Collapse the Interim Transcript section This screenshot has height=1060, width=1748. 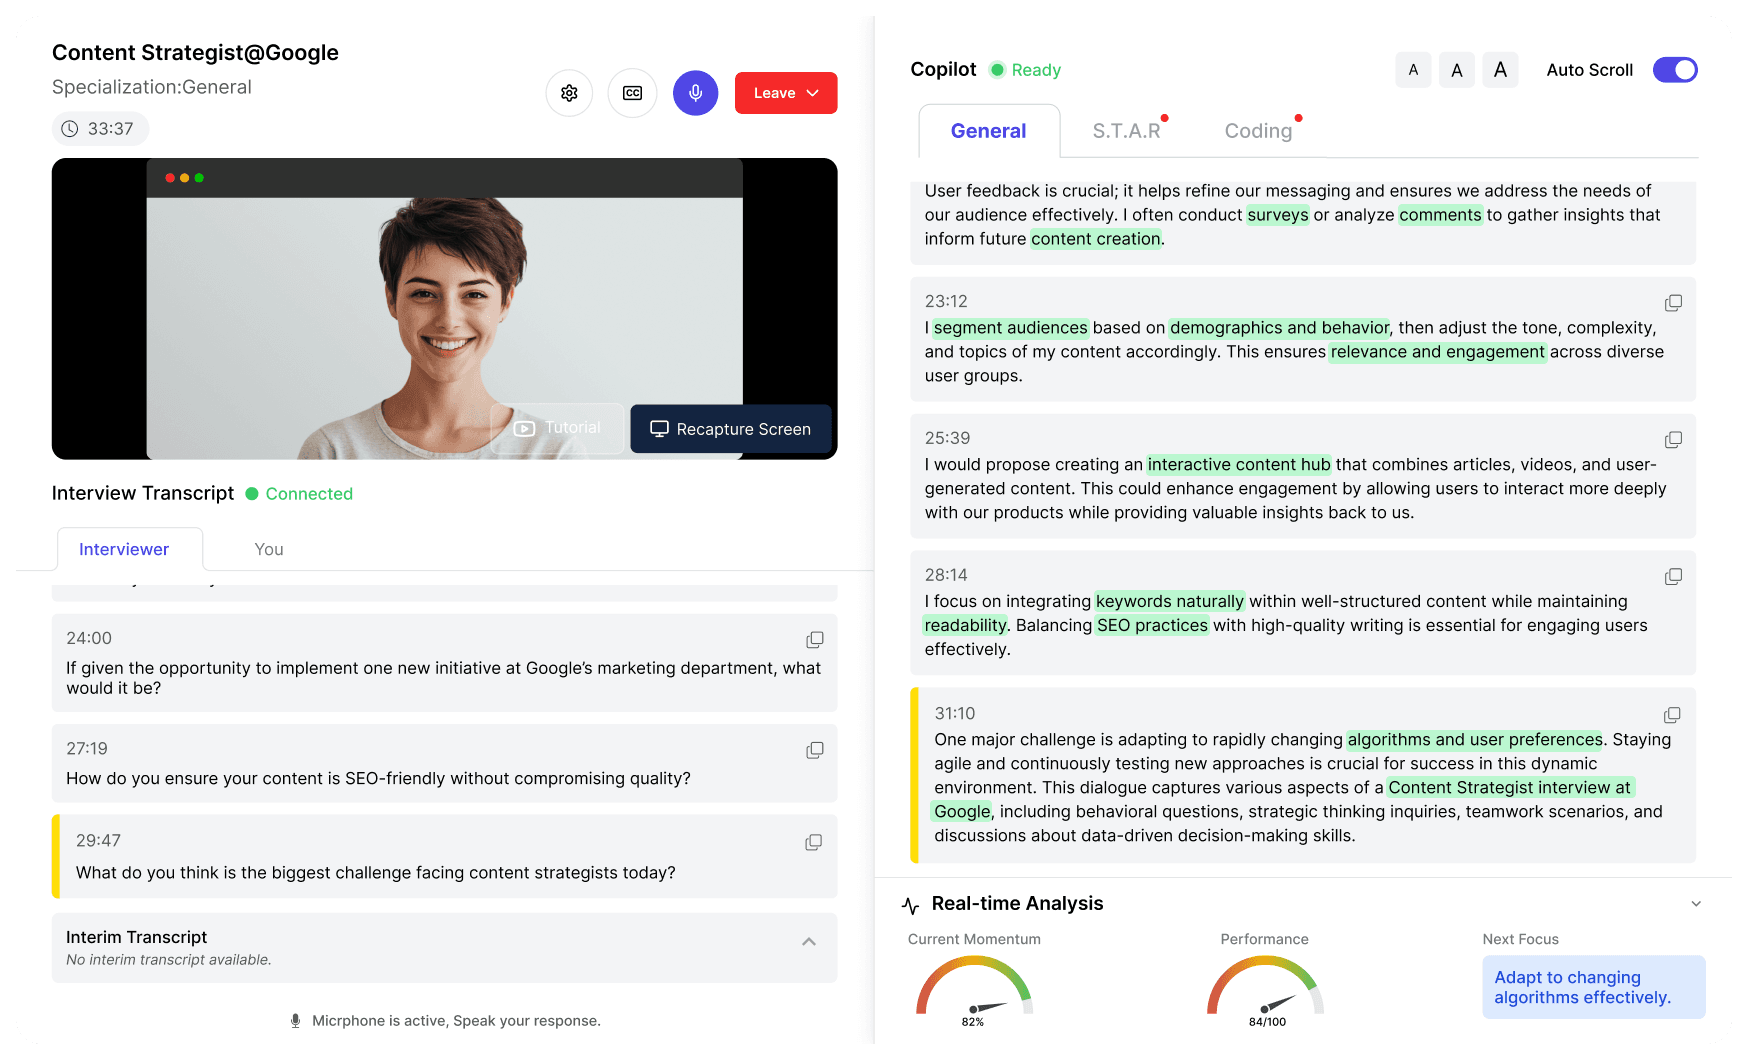809,942
